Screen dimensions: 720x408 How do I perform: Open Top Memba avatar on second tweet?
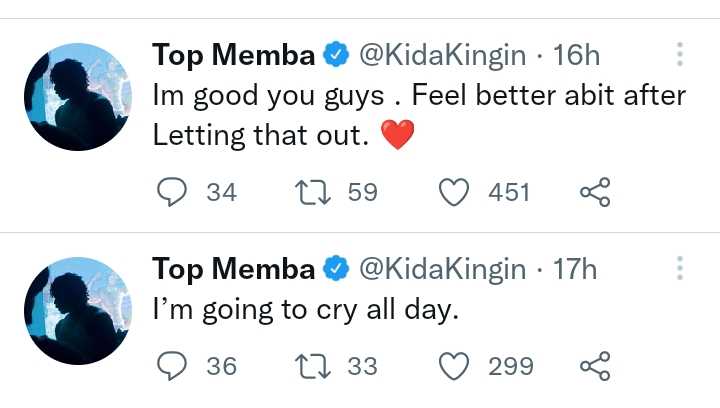pyautogui.click(x=77, y=310)
